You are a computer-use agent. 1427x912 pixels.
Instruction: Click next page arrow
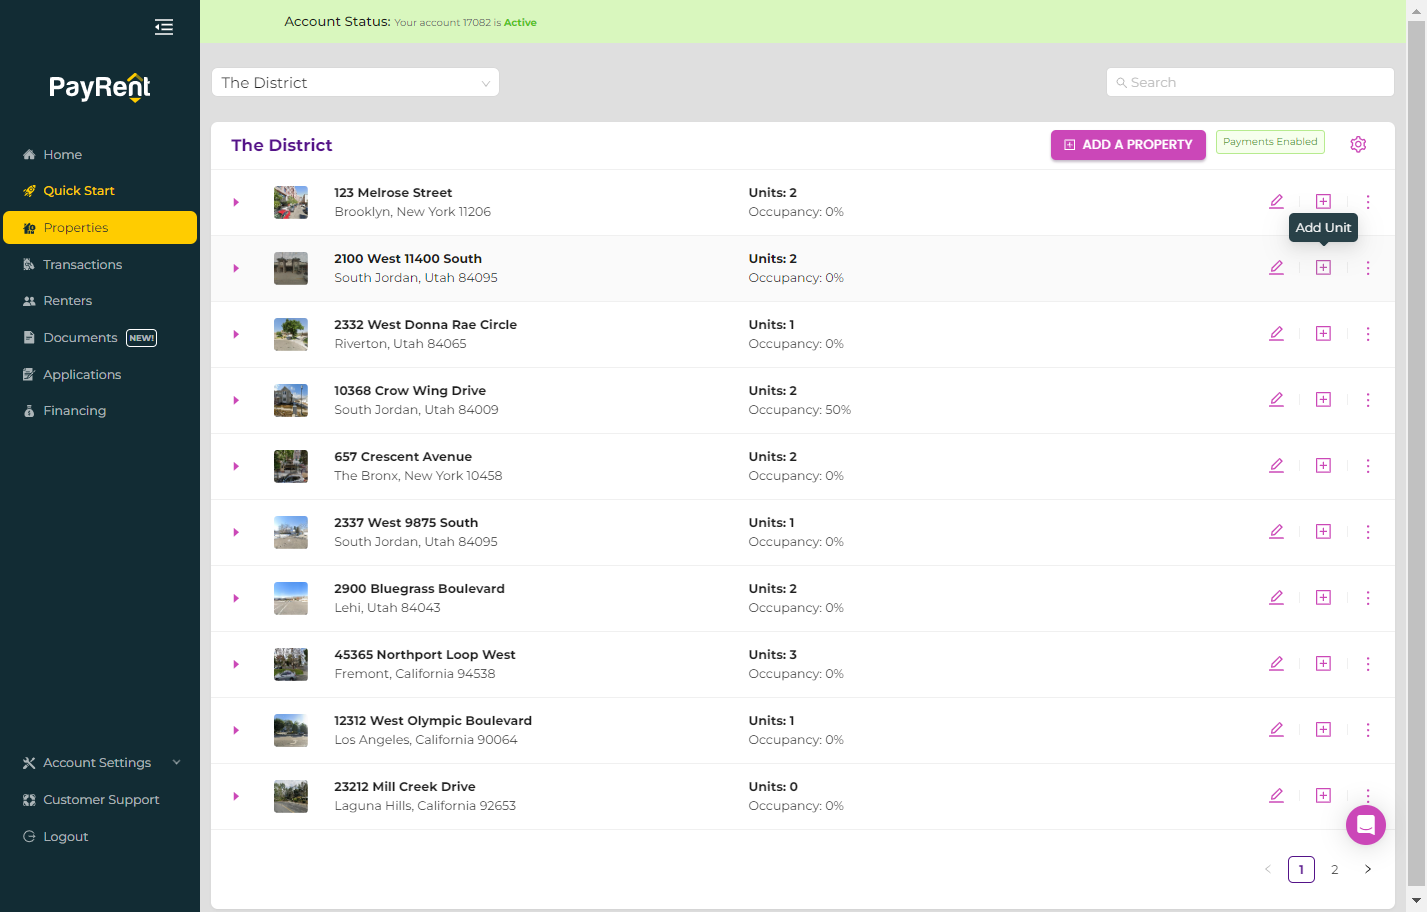1368,870
